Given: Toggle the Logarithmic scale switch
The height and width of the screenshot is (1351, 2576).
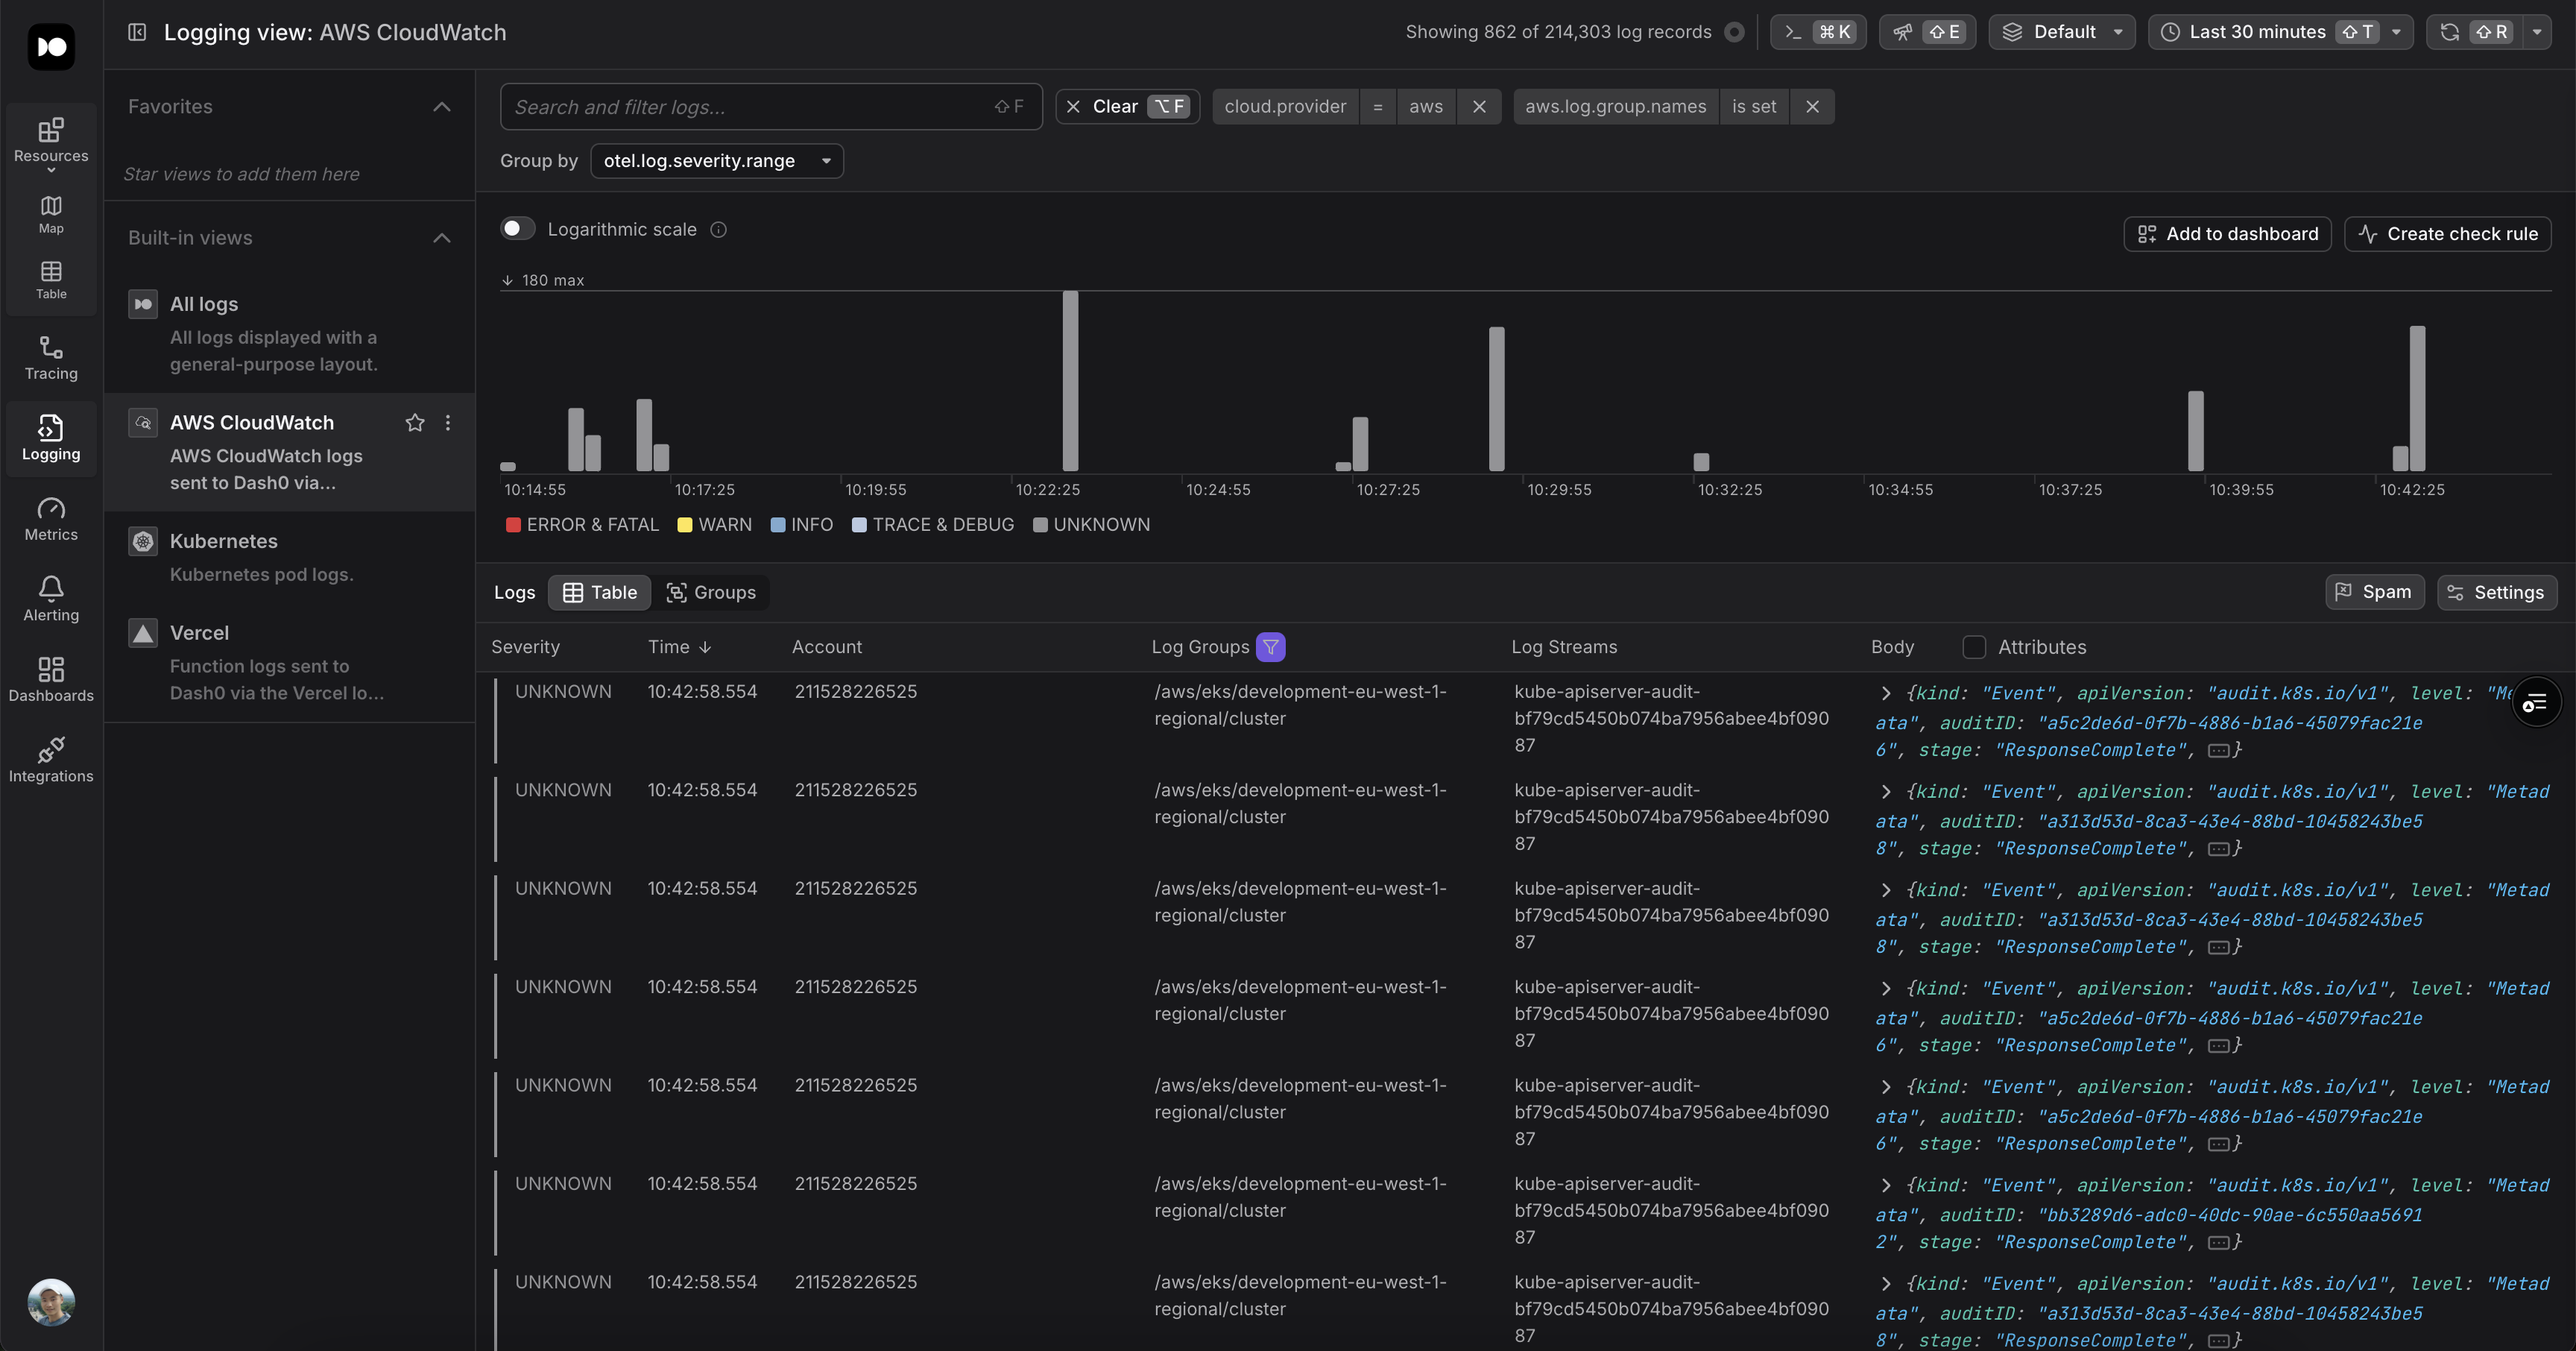Looking at the screenshot, I should tap(517, 229).
